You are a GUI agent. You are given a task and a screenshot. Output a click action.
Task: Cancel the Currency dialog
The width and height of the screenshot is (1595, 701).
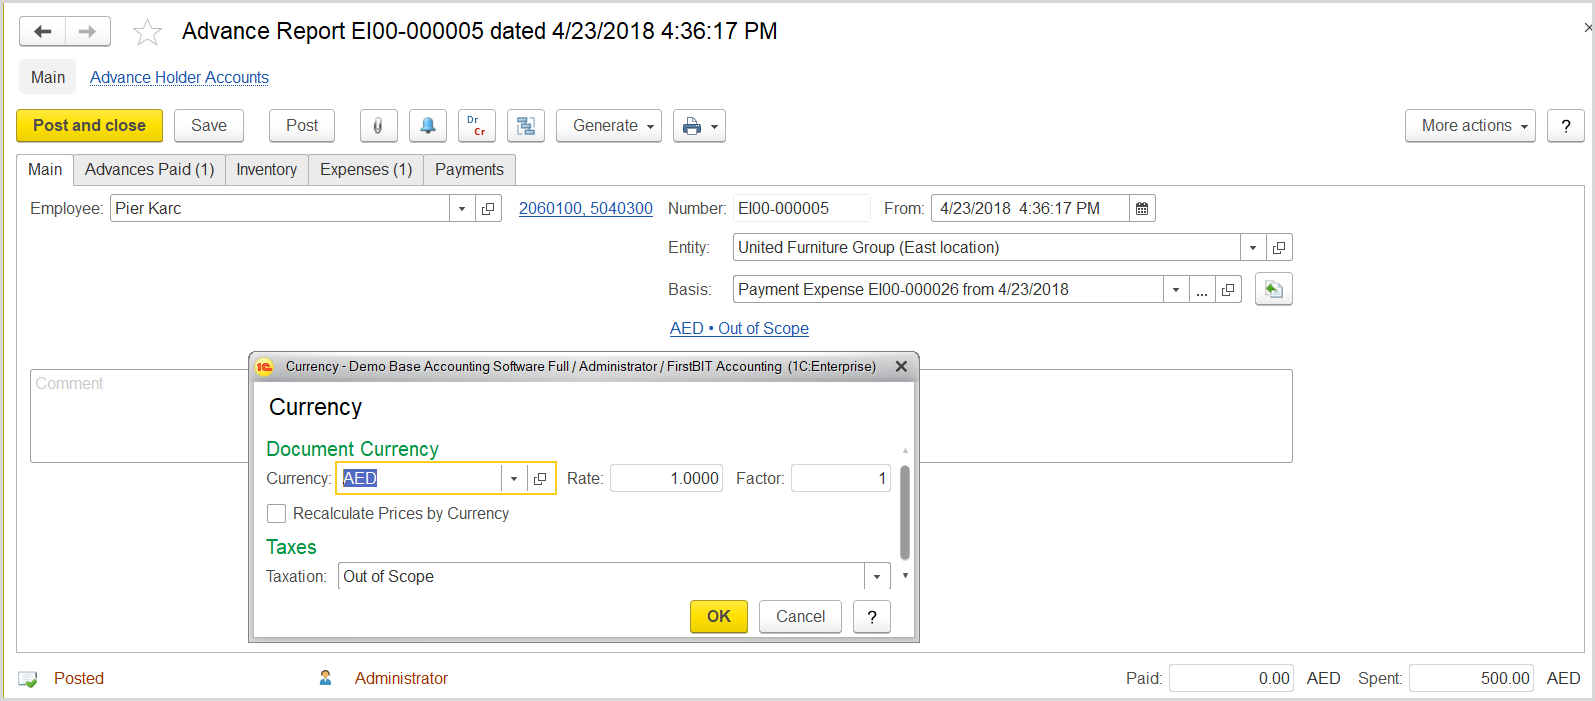pos(801,617)
